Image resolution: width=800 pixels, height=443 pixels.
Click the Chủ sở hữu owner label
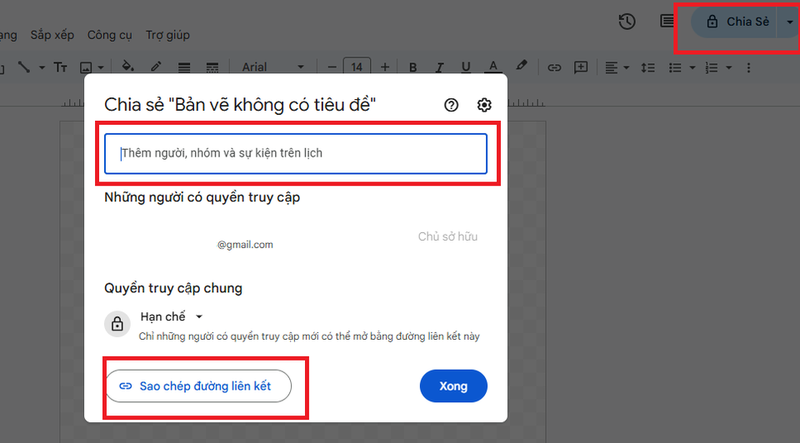coord(447,237)
